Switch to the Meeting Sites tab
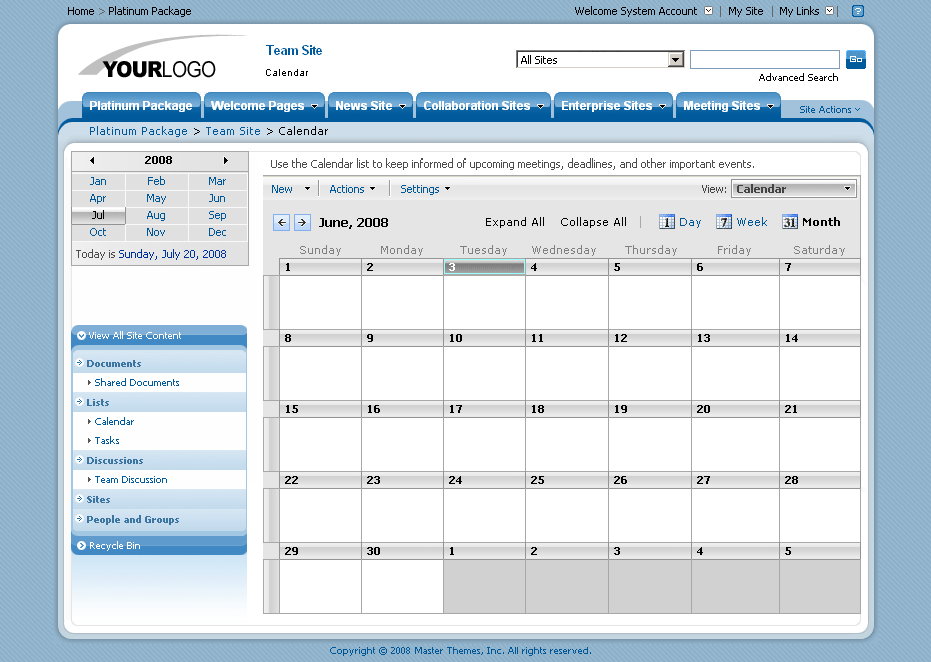The height and width of the screenshot is (662, 931). tap(722, 104)
